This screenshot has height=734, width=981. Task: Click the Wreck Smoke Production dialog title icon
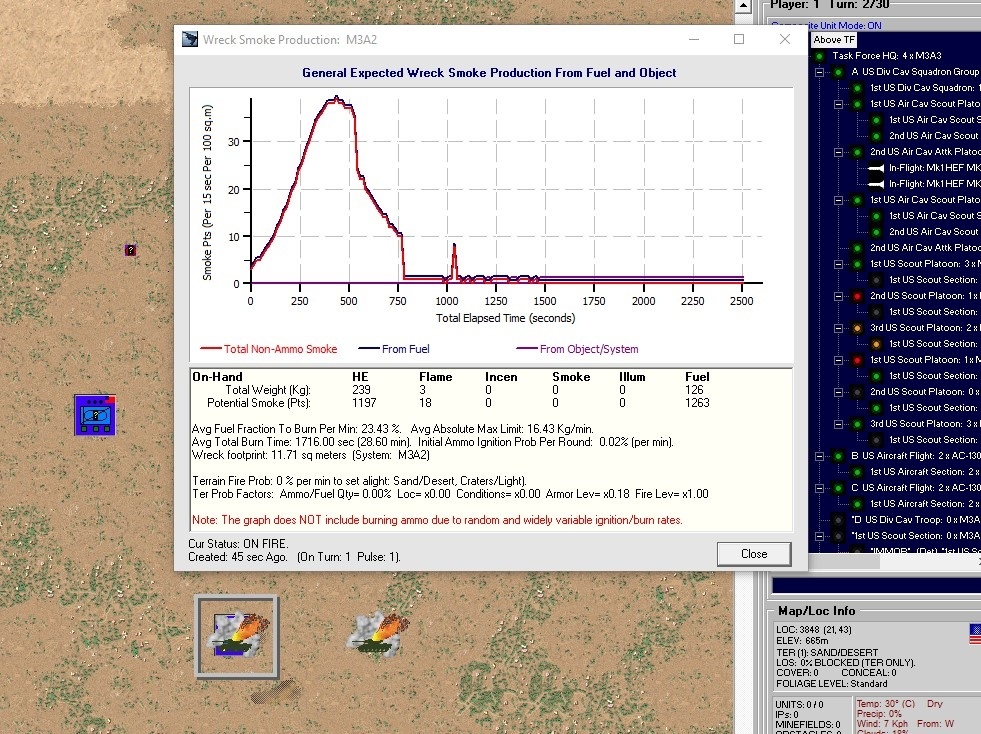coord(190,39)
